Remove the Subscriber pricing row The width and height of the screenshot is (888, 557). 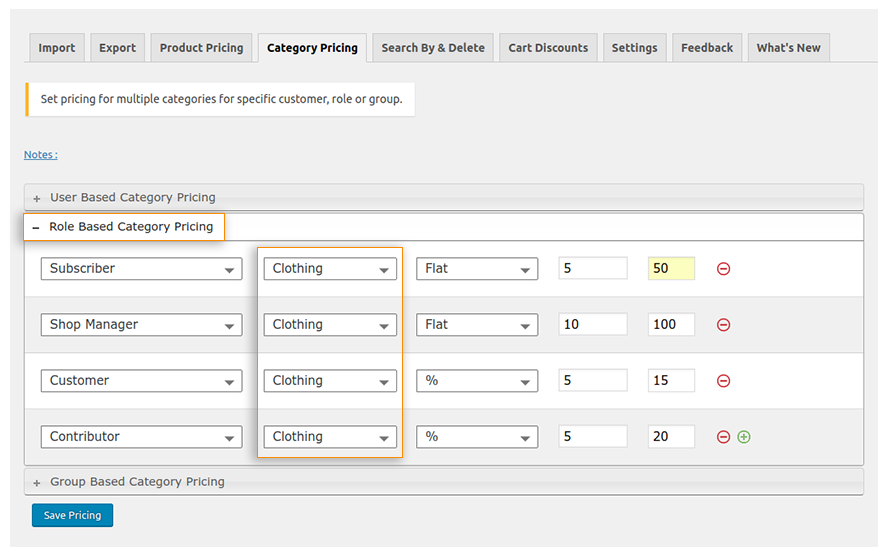(723, 269)
